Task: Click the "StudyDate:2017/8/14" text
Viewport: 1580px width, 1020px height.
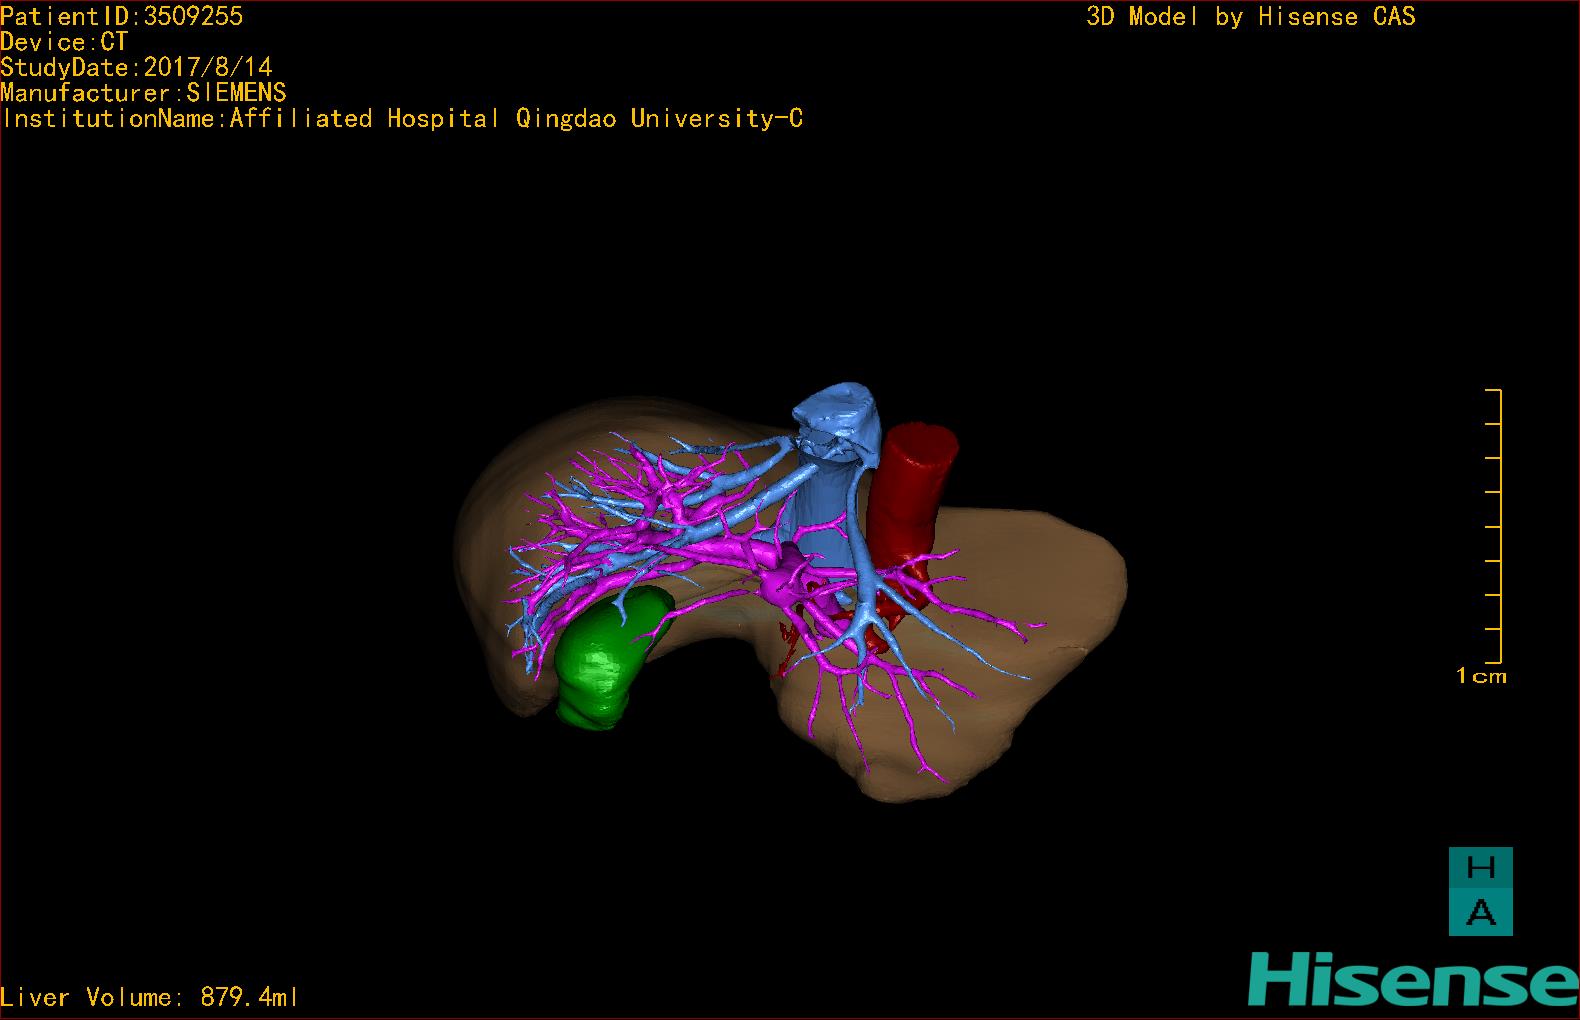Action: point(136,67)
